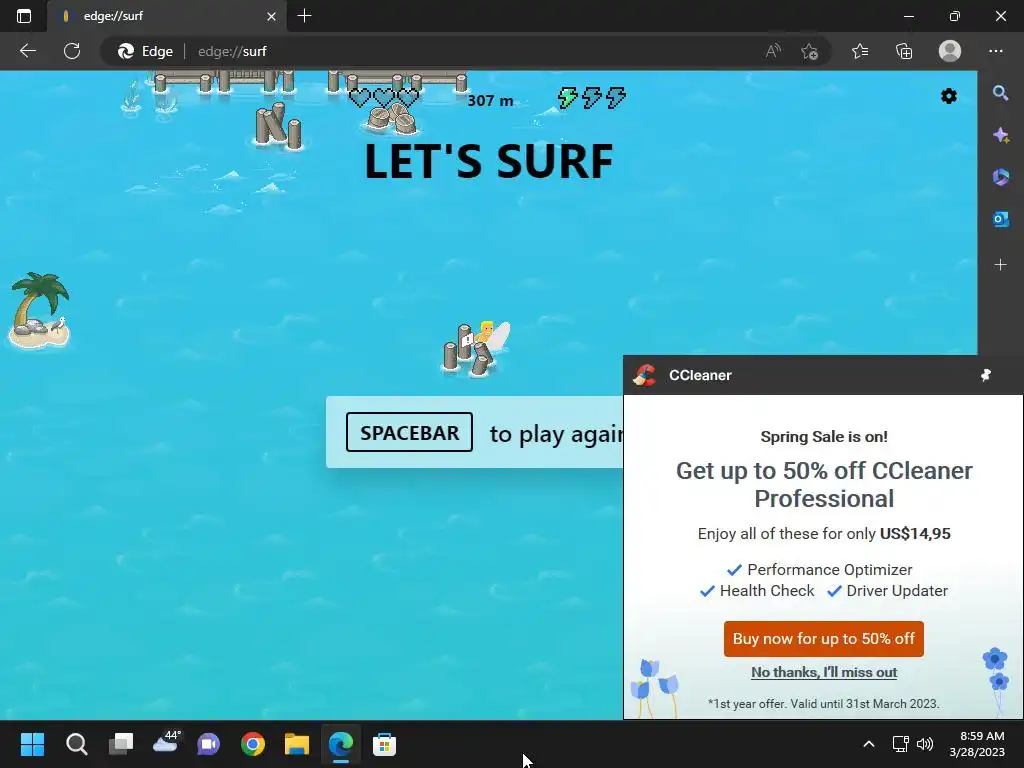Close the edge://surf tab

coord(271,16)
